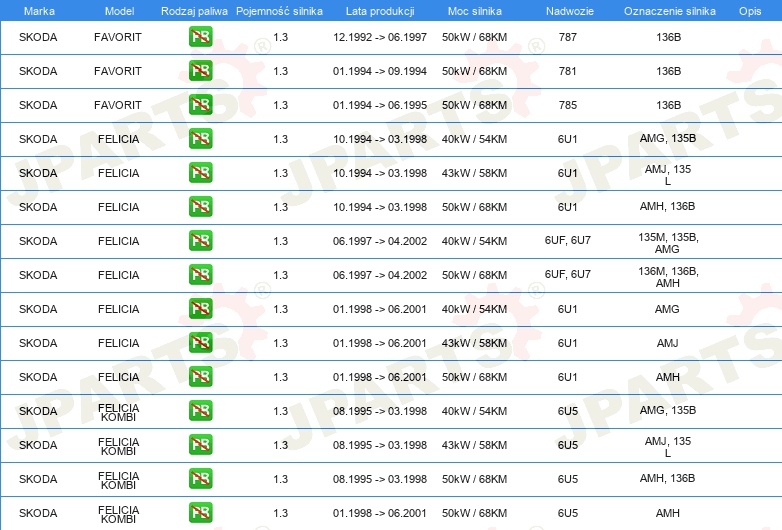
Task: Select the fuel icon for FELICIA KOMBI 08.1995 50kW
Action: point(200,478)
